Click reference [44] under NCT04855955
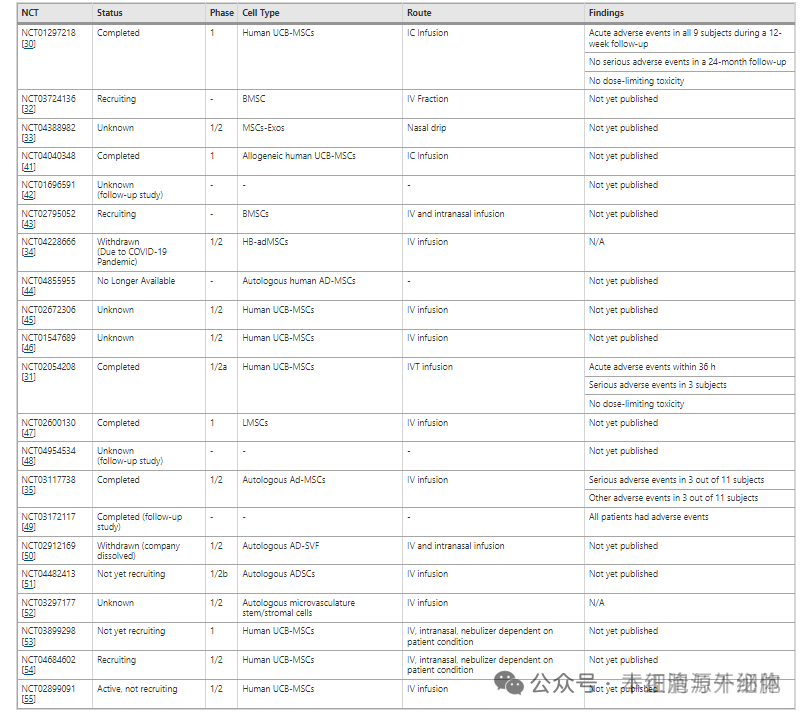Viewport: 806px width, 715px height. pos(28,291)
